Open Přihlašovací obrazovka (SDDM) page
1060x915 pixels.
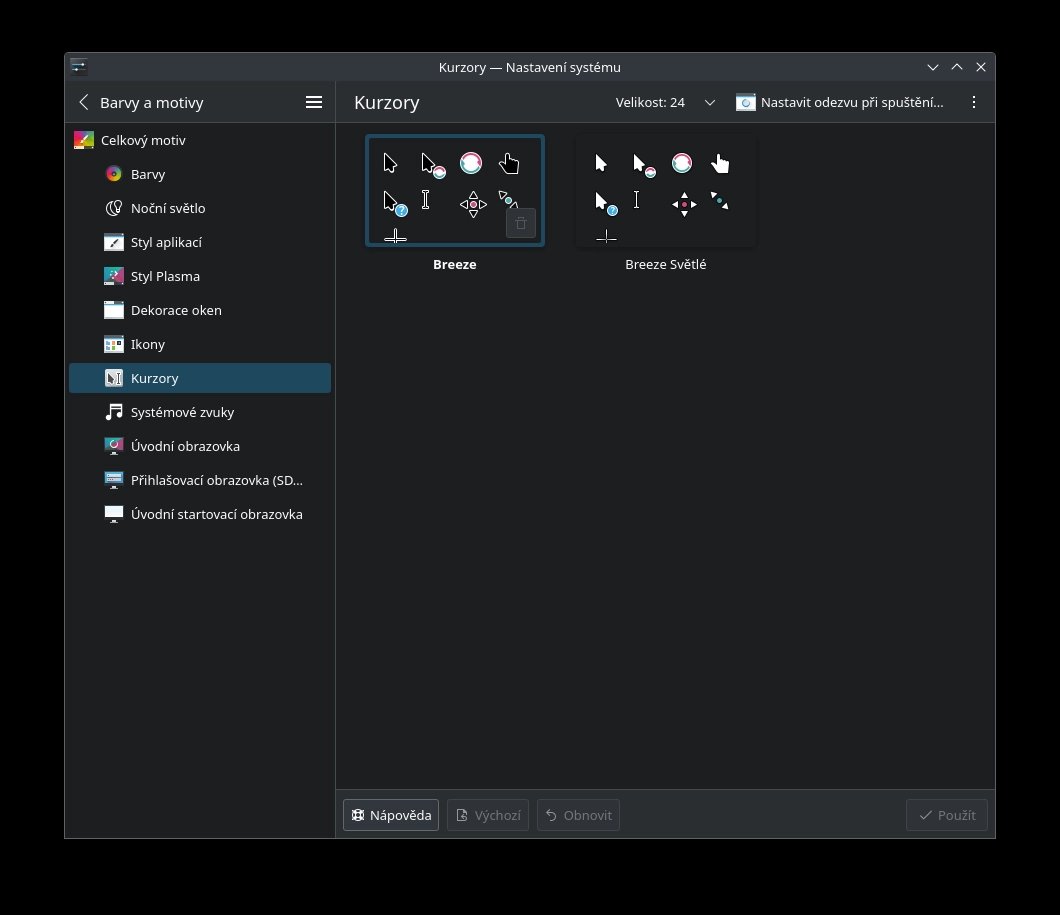click(215, 480)
